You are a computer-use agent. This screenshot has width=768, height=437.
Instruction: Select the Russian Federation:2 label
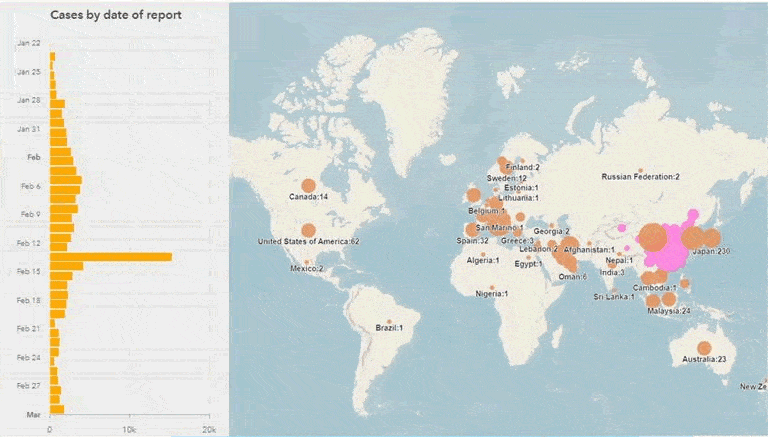point(640,177)
